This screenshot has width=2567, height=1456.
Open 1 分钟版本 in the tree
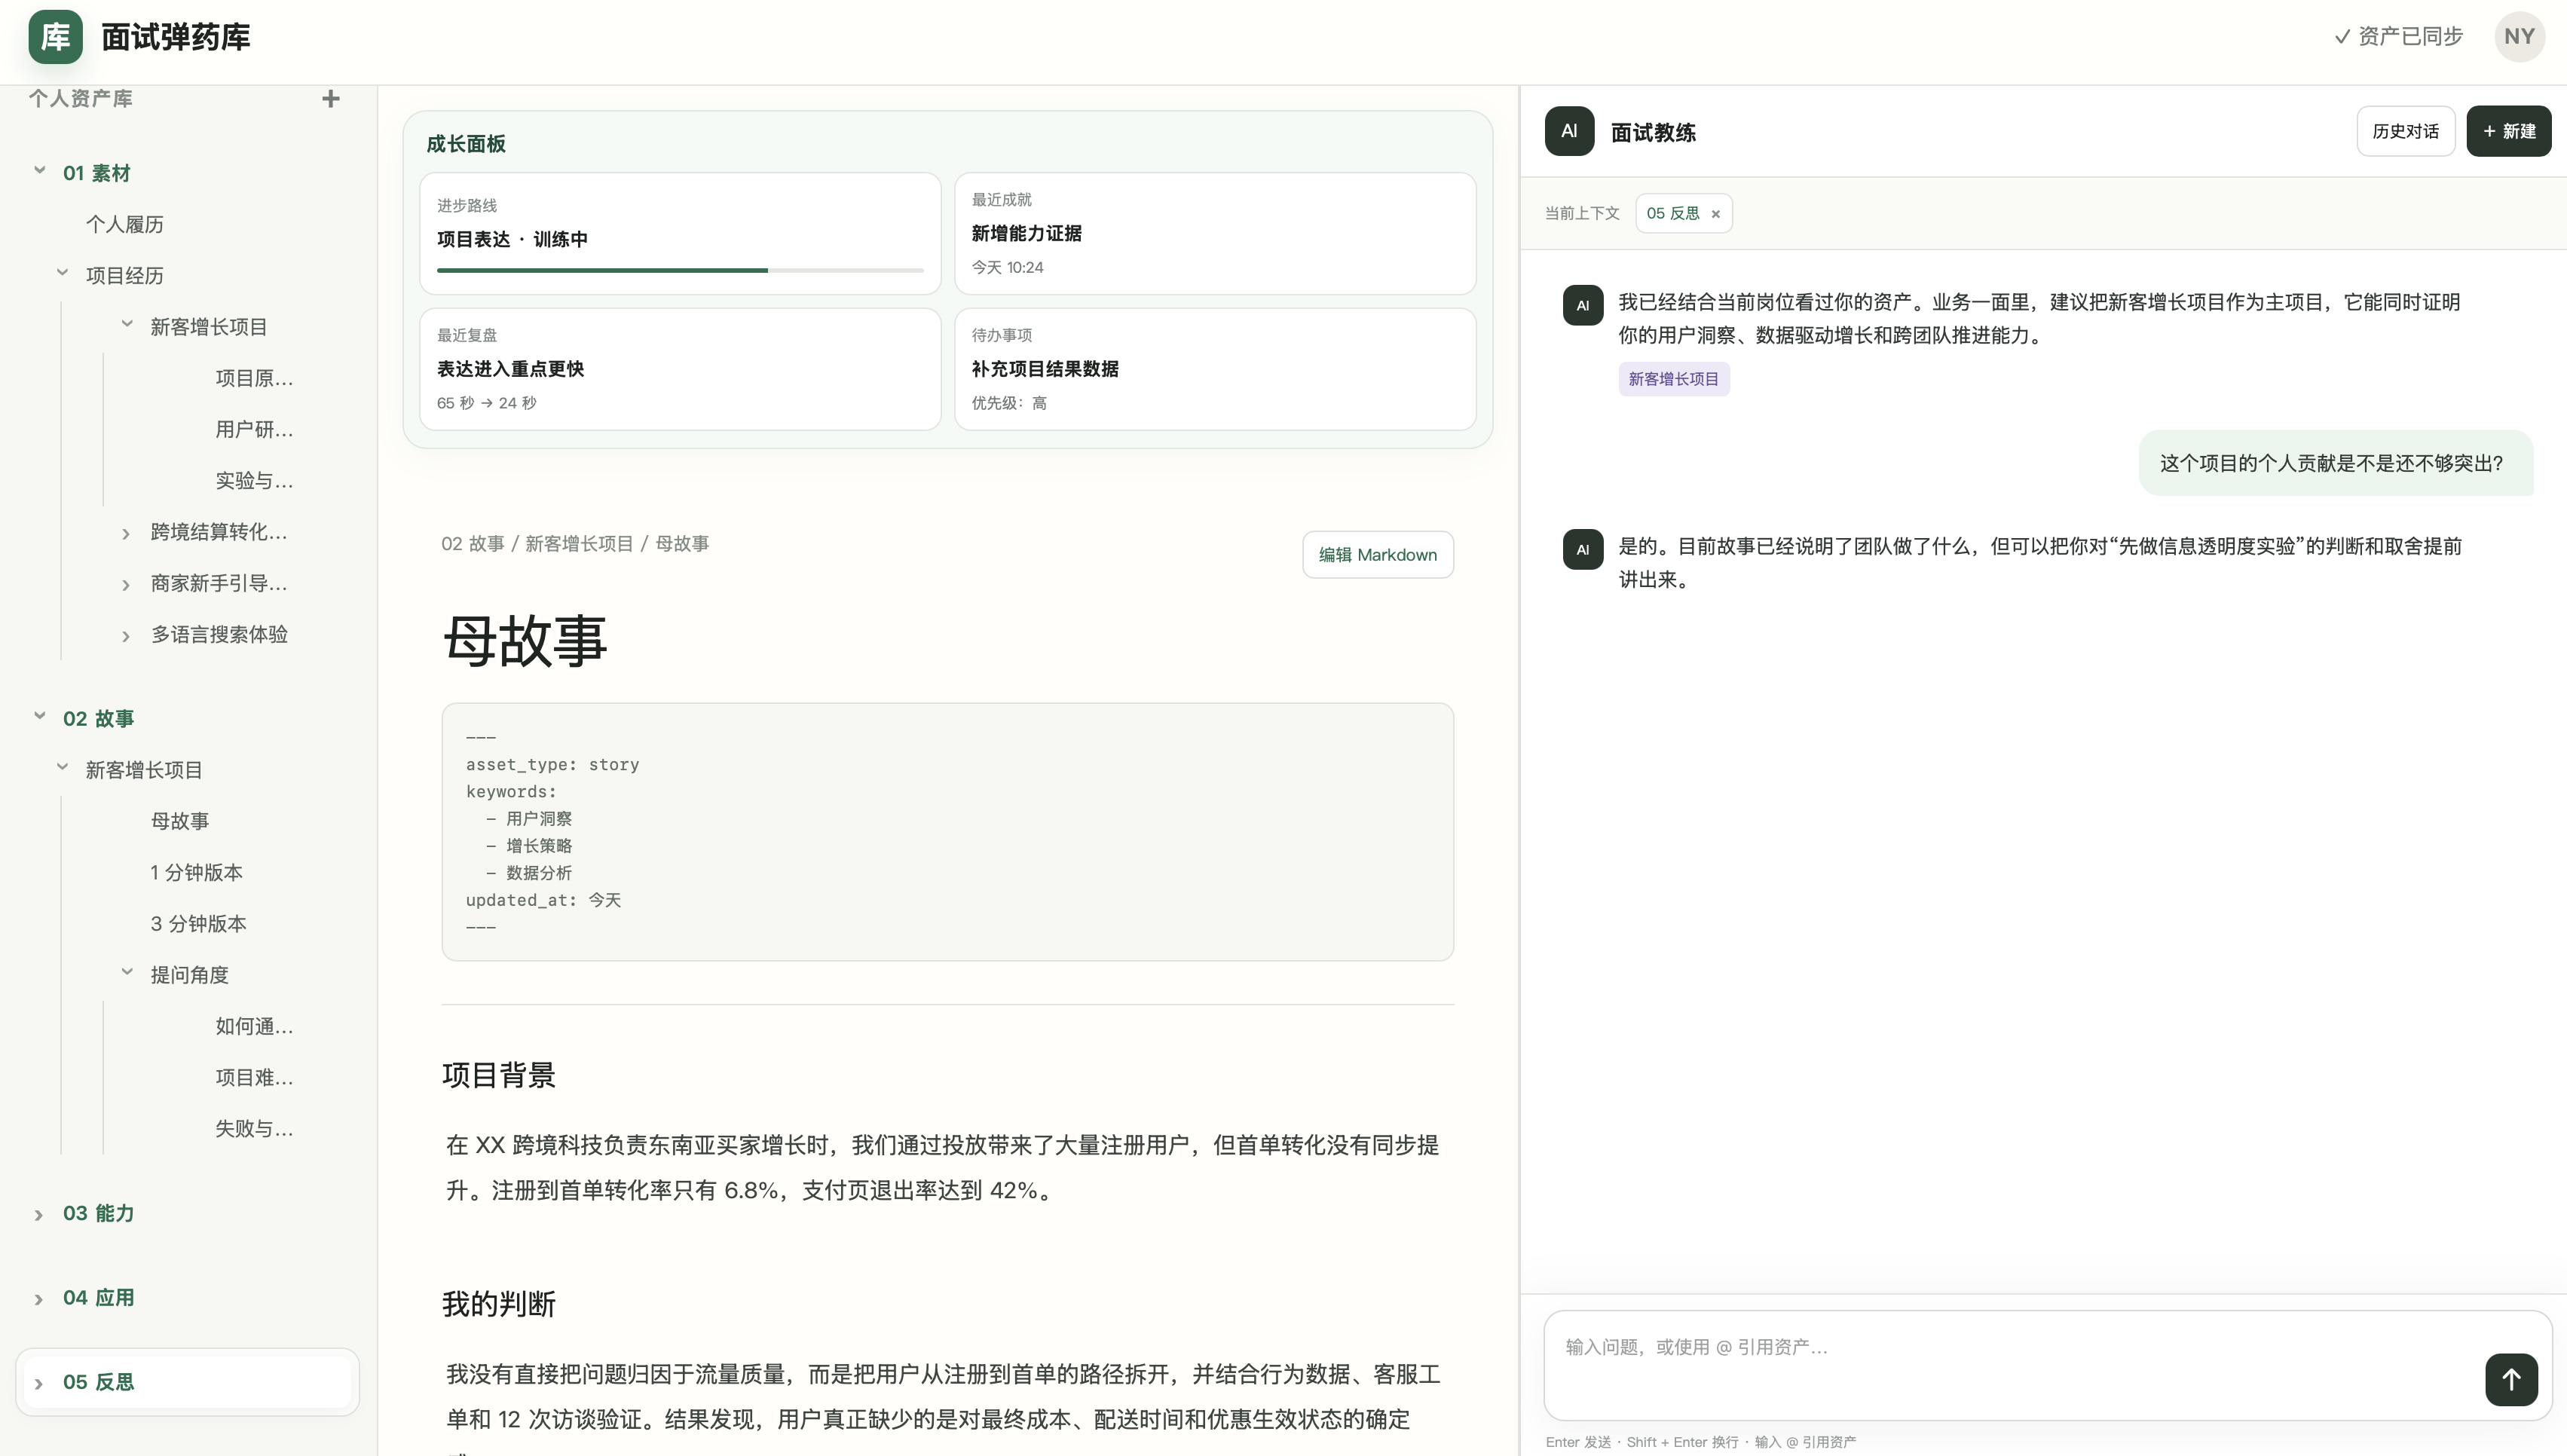197,872
